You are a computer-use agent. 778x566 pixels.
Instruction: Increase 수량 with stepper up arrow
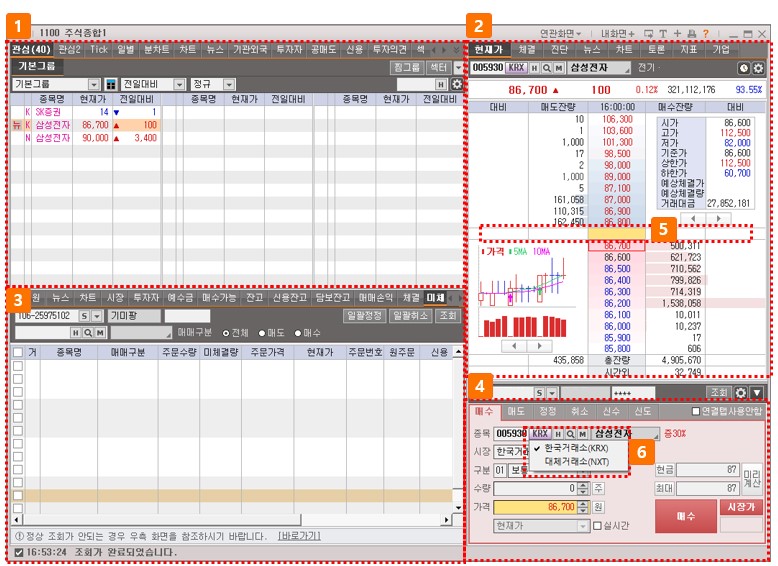click(x=584, y=486)
